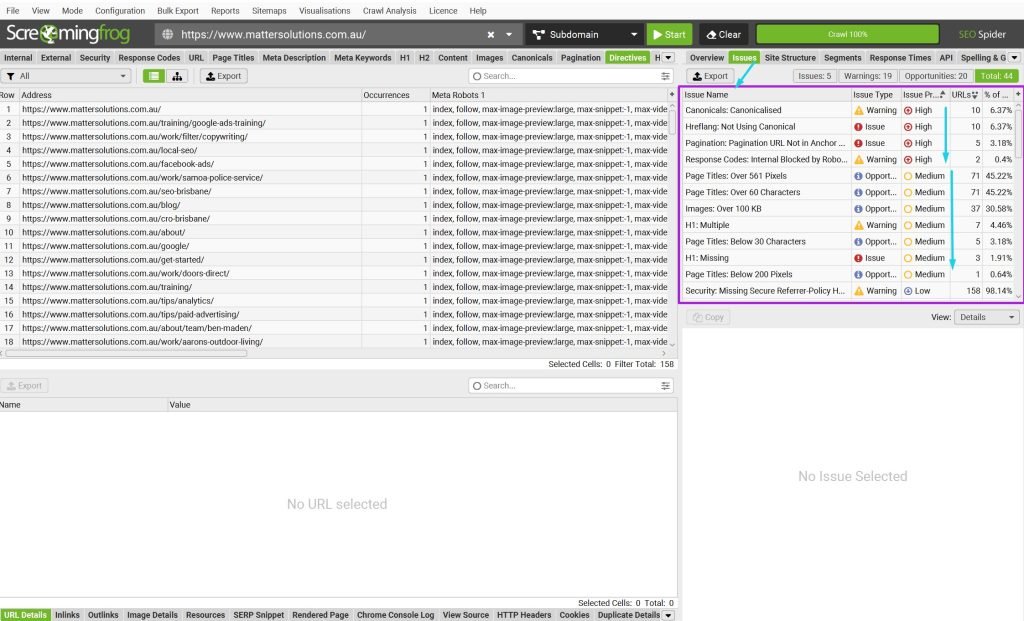The image size is (1024, 621).
Task: Select the Hreflang: Not Using Canonical row
Action: pyautogui.click(x=740, y=127)
